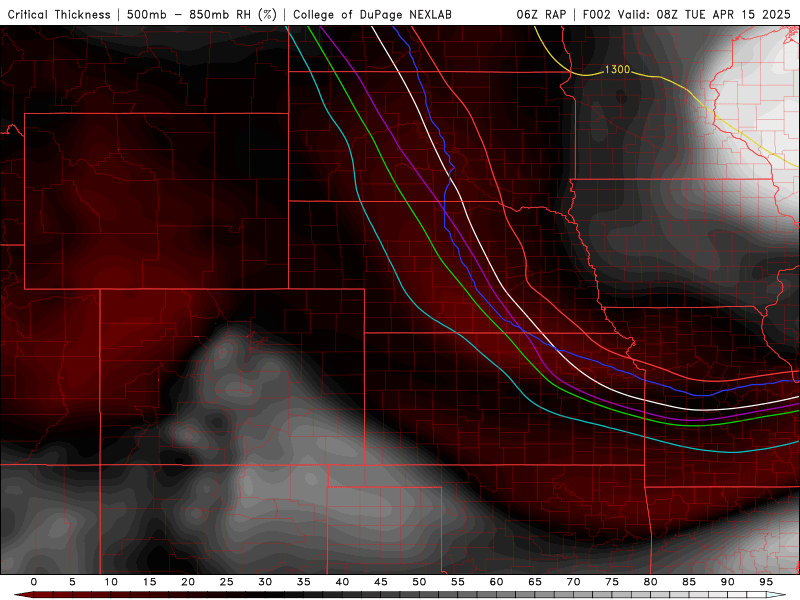Select the '06Z RAP' model run label
The height and width of the screenshot is (600, 800).
pos(541,15)
